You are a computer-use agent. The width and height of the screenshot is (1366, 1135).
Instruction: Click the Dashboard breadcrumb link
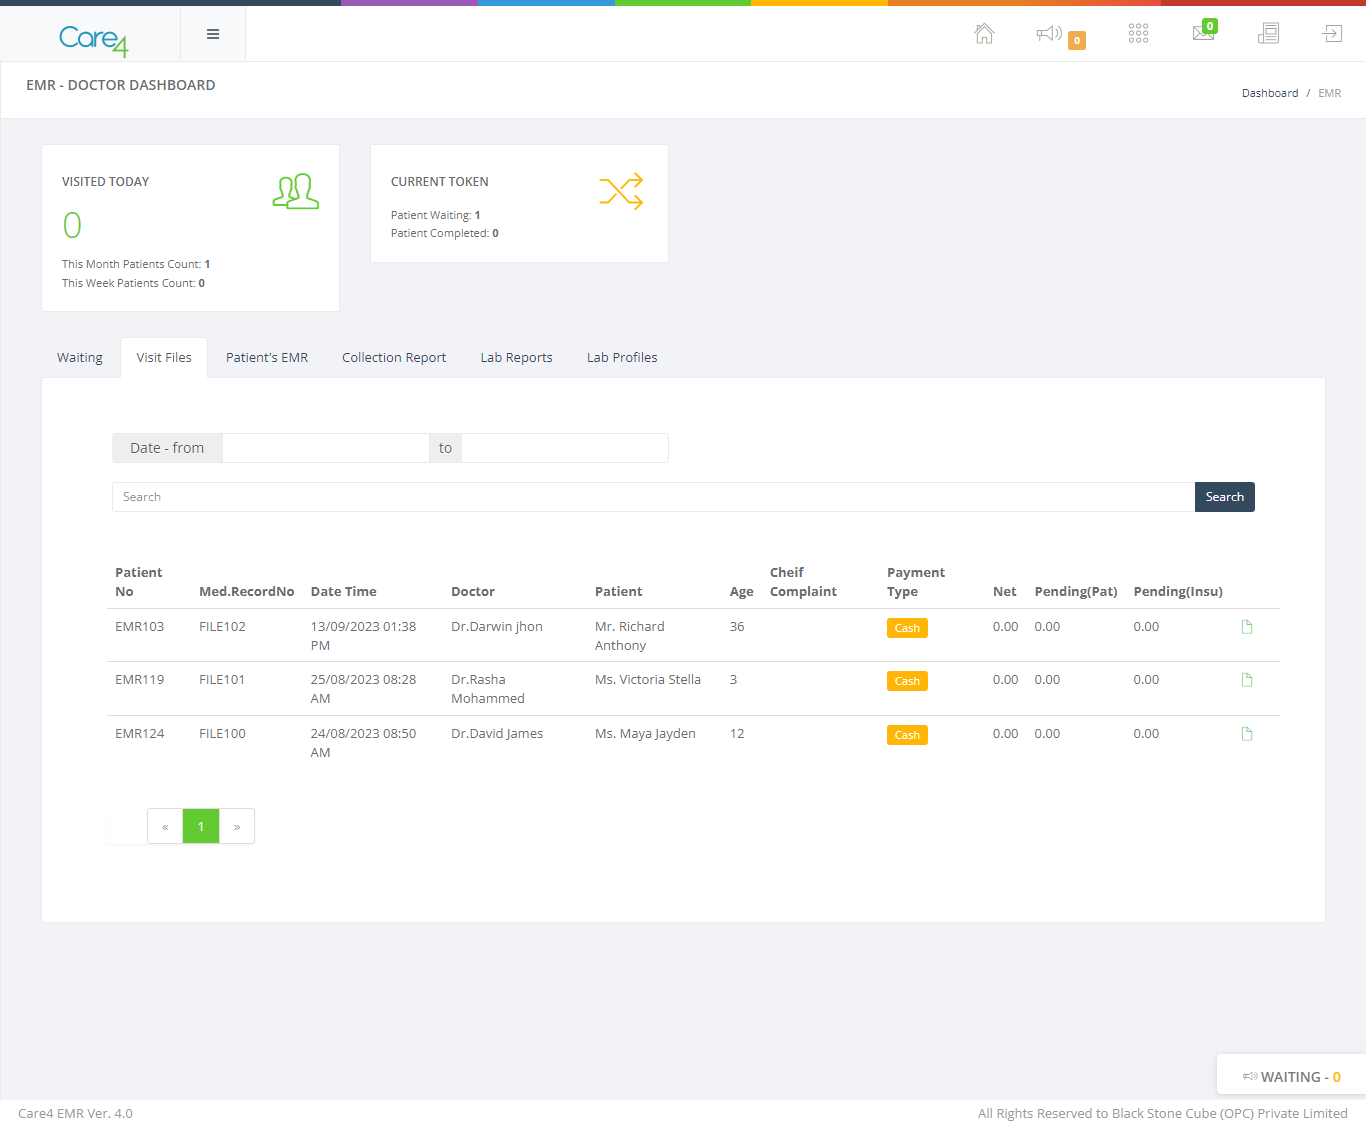[1270, 93]
